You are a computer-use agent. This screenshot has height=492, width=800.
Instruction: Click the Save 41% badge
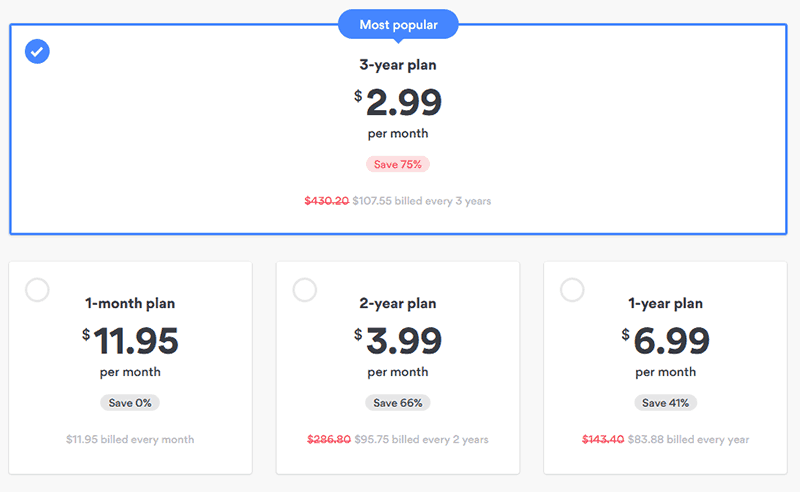666,403
